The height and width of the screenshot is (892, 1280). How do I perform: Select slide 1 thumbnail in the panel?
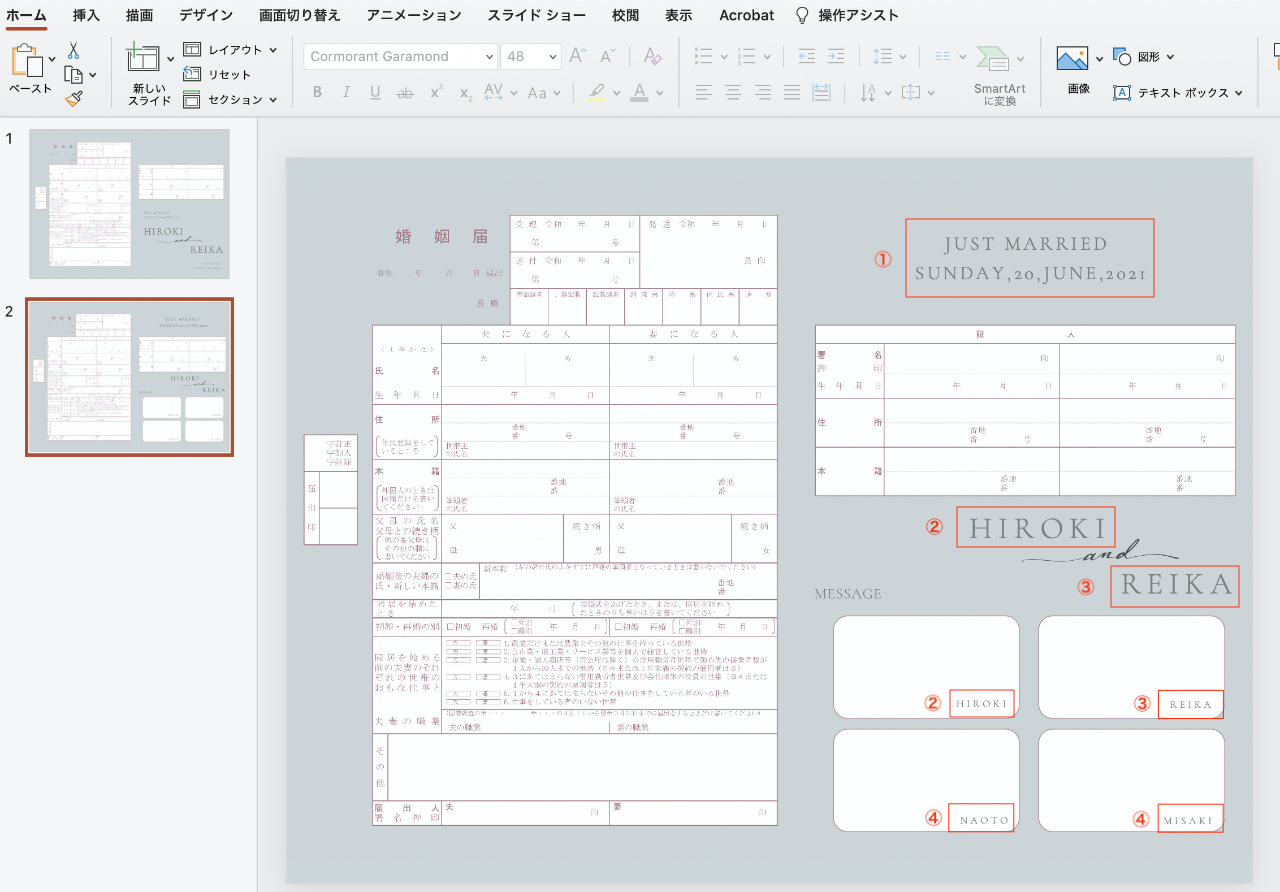[x=129, y=204]
